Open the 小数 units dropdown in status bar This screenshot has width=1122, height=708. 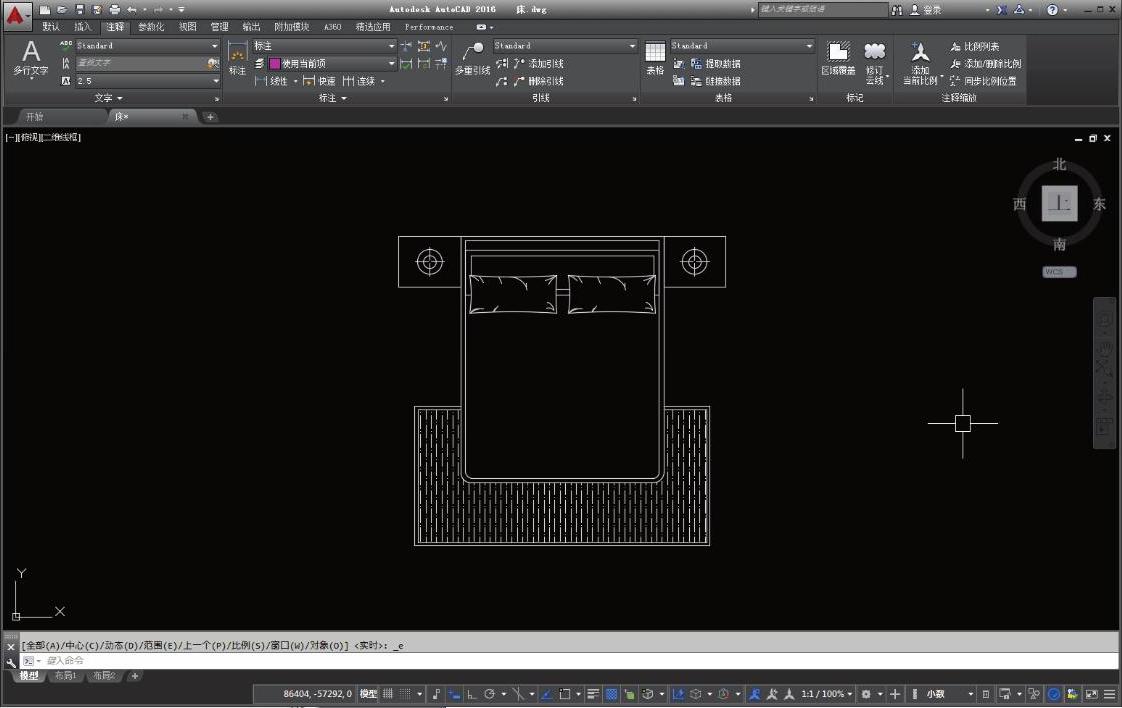950,694
